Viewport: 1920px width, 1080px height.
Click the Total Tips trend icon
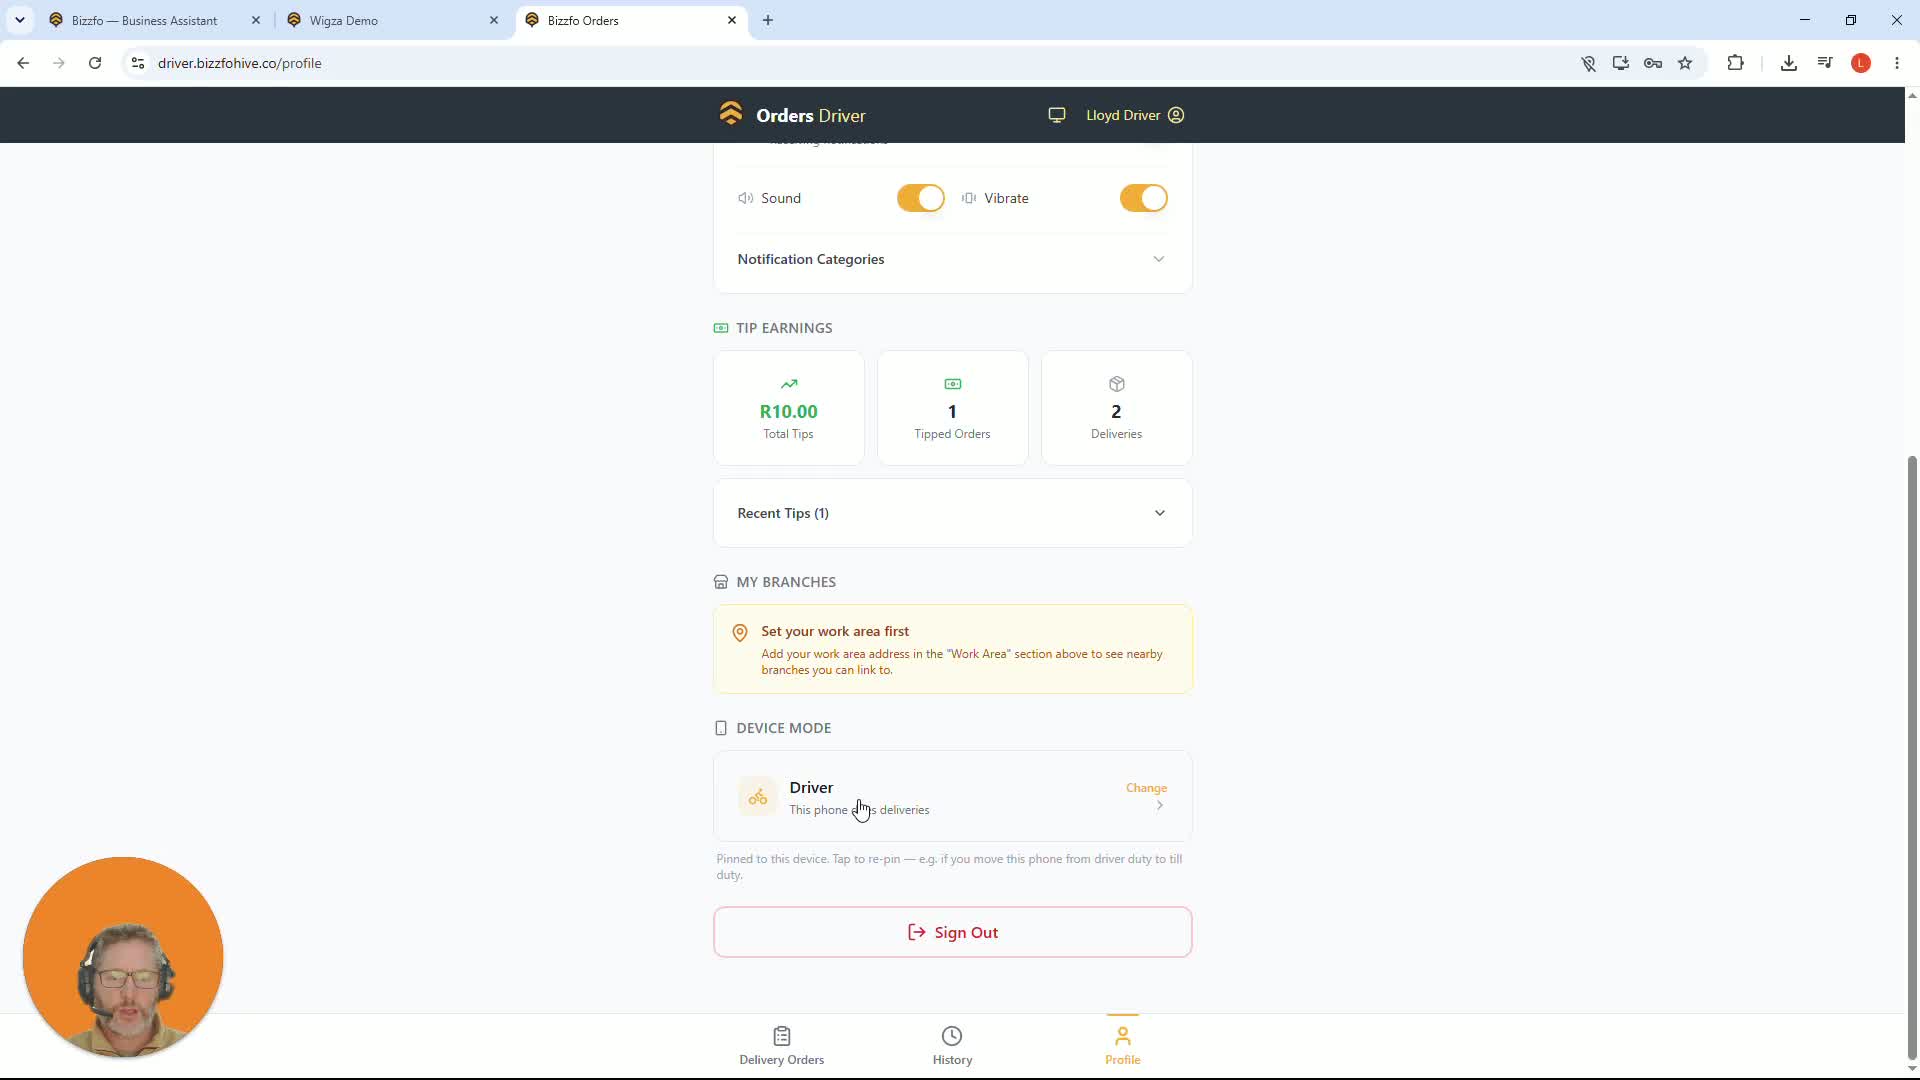789,384
